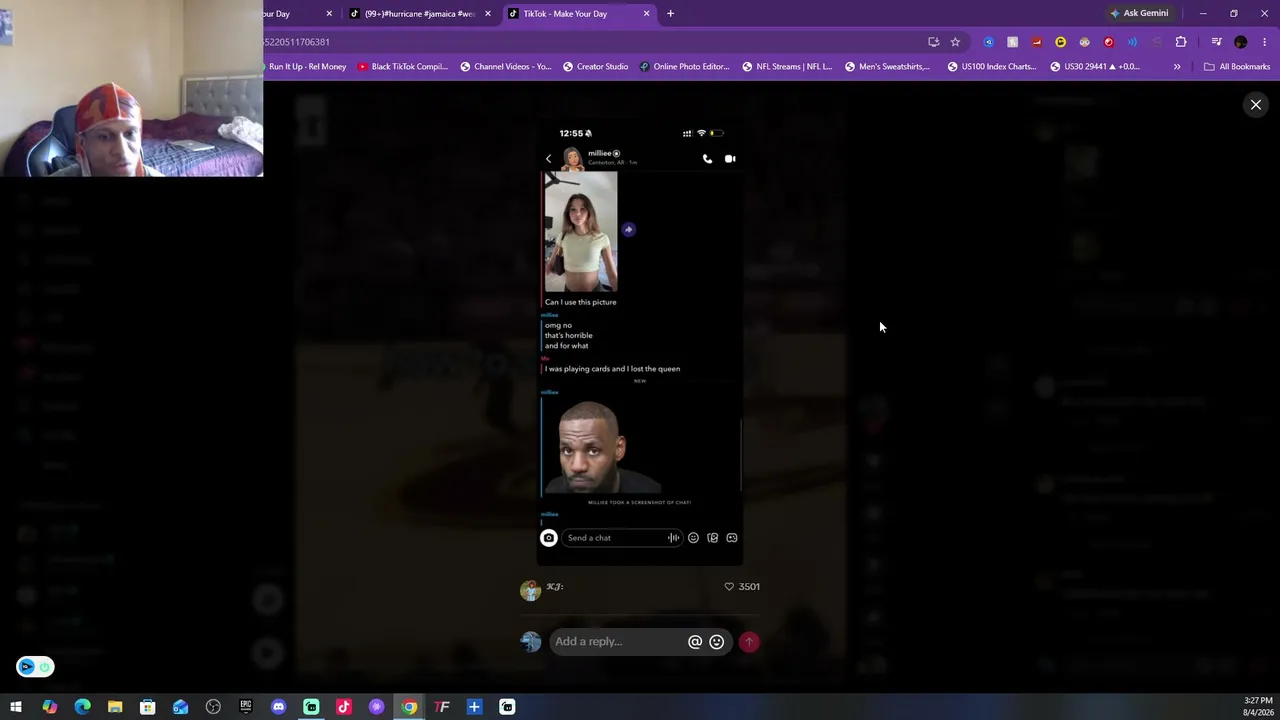The image size is (1280, 720).
Task: Expand the hidden bookmarks overflow chevron
Action: click(x=1177, y=67)
